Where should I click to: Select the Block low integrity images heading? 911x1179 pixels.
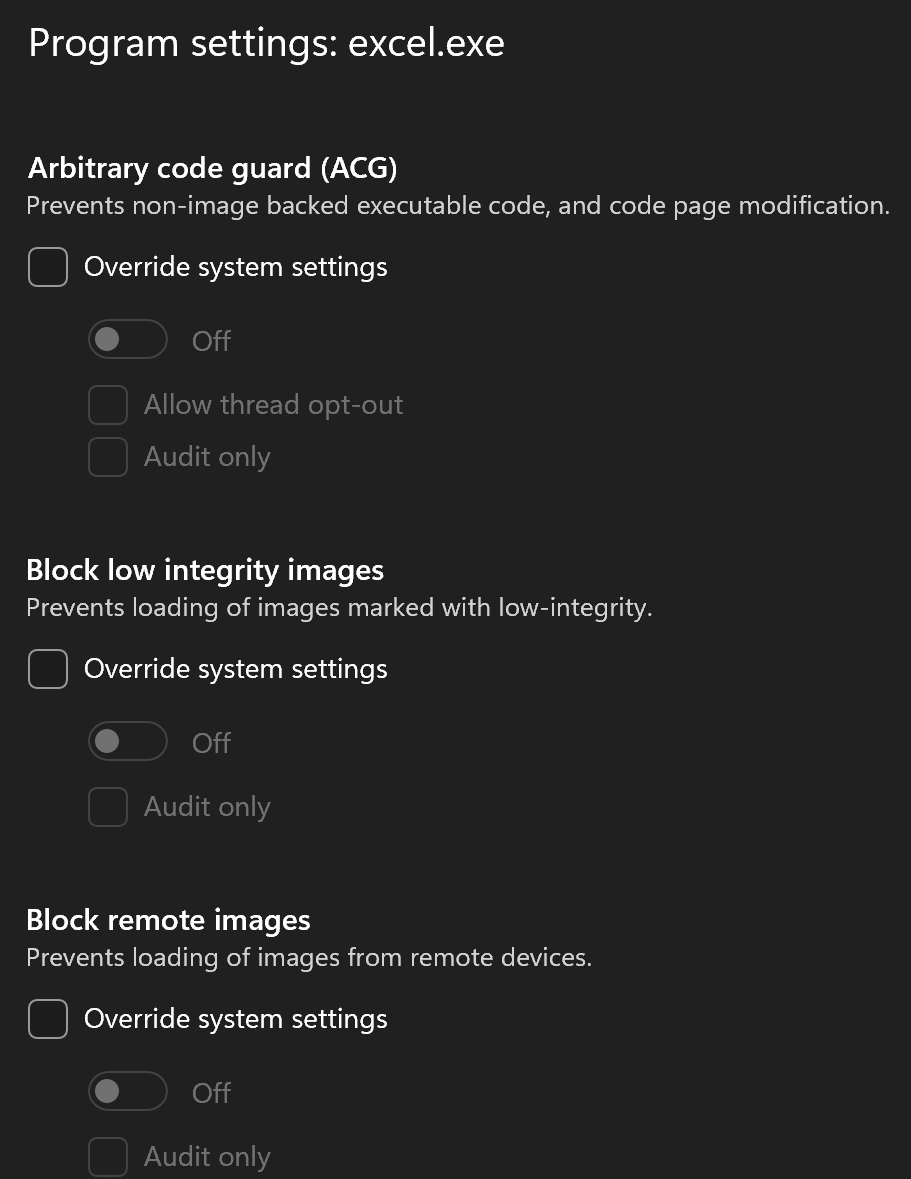(x=205, y=570)
